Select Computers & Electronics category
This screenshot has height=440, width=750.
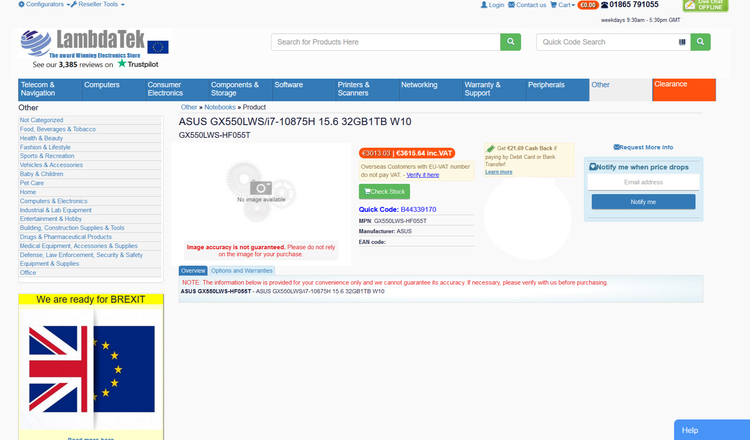click(53, 201)
